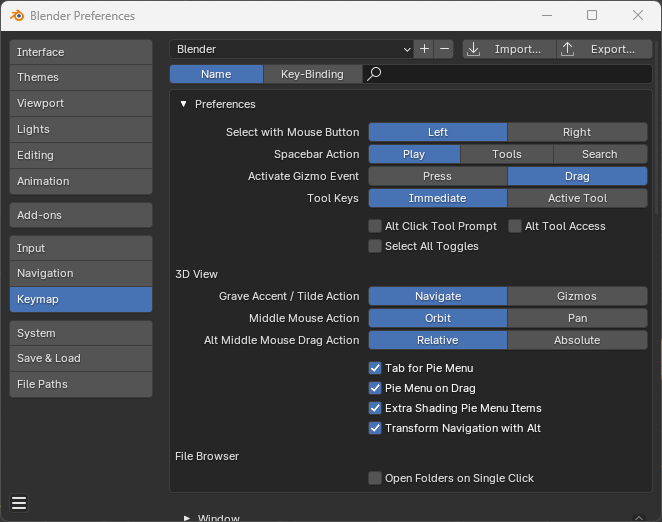The height and width of the screenshot is (522, 662).
Task: Open Save & Load preferences
Action: [81, 359]
